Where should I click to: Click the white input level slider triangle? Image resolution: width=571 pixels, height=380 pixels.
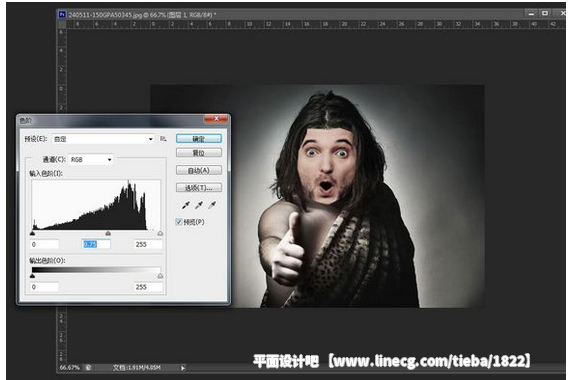pyautogui.click(x=160, y=233)
